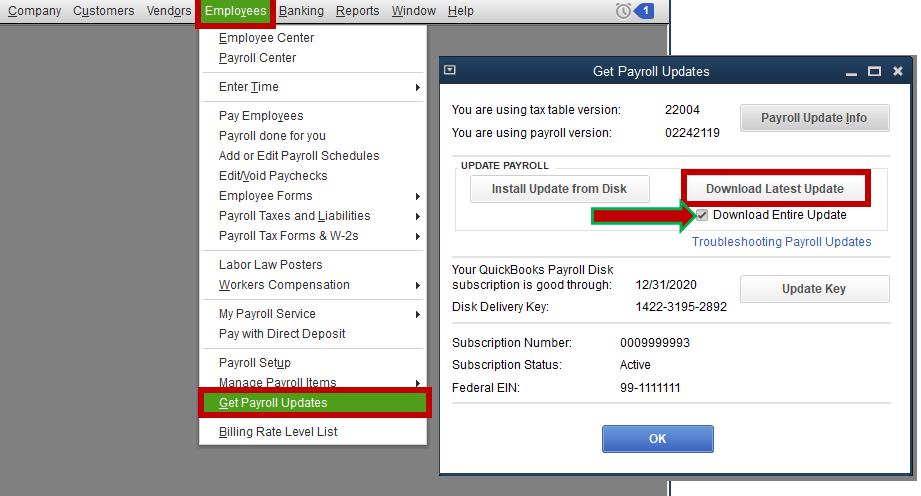Click subscription date 12/31/2020

coord(666,285)
